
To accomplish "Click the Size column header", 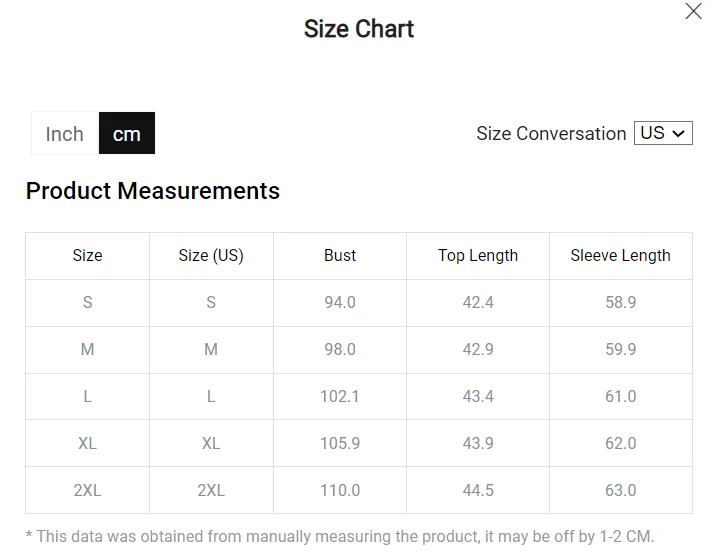I will [x=87, y=255].
